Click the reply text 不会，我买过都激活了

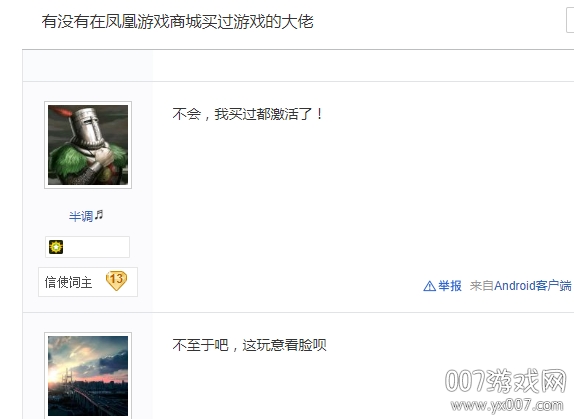[x=248, y=114]
